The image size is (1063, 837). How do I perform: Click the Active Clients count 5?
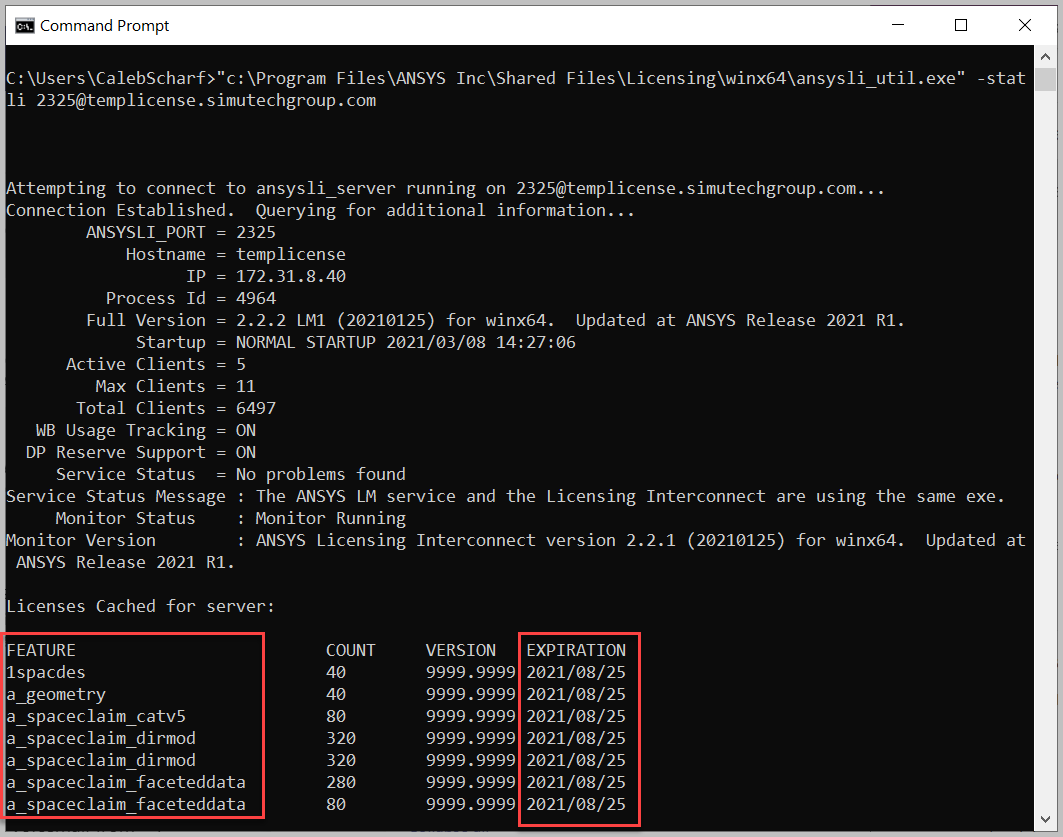click(x=240, y=364)
